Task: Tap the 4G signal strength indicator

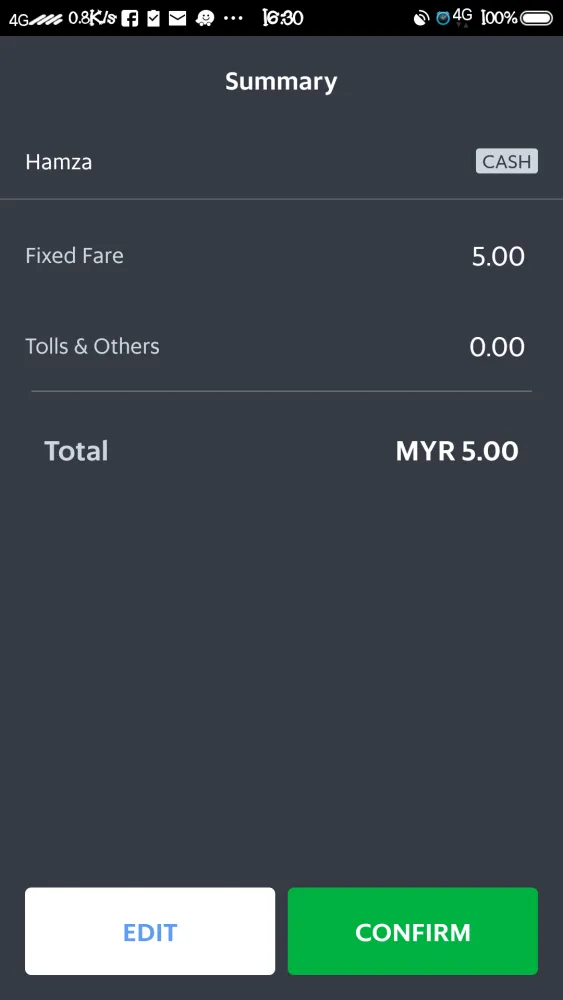Action: [36, 18]
